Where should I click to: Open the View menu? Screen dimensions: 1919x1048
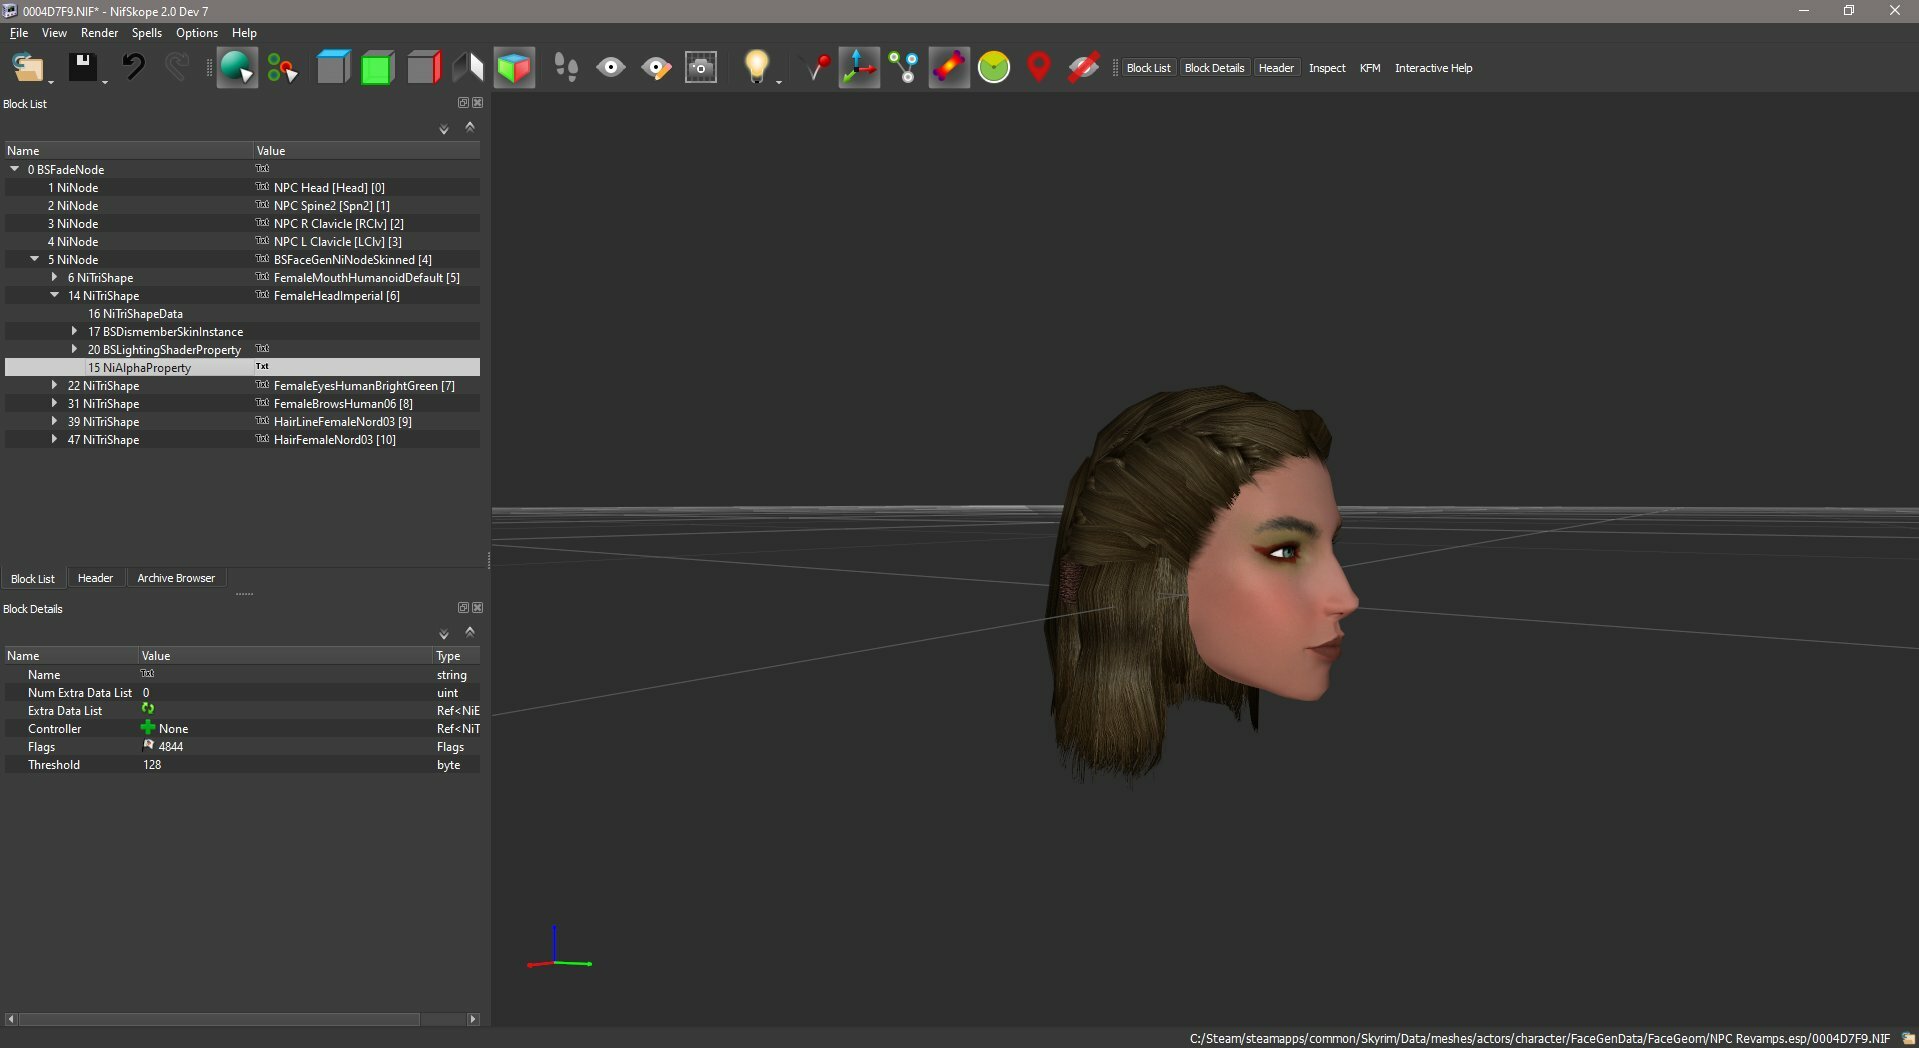pos(54,33)
